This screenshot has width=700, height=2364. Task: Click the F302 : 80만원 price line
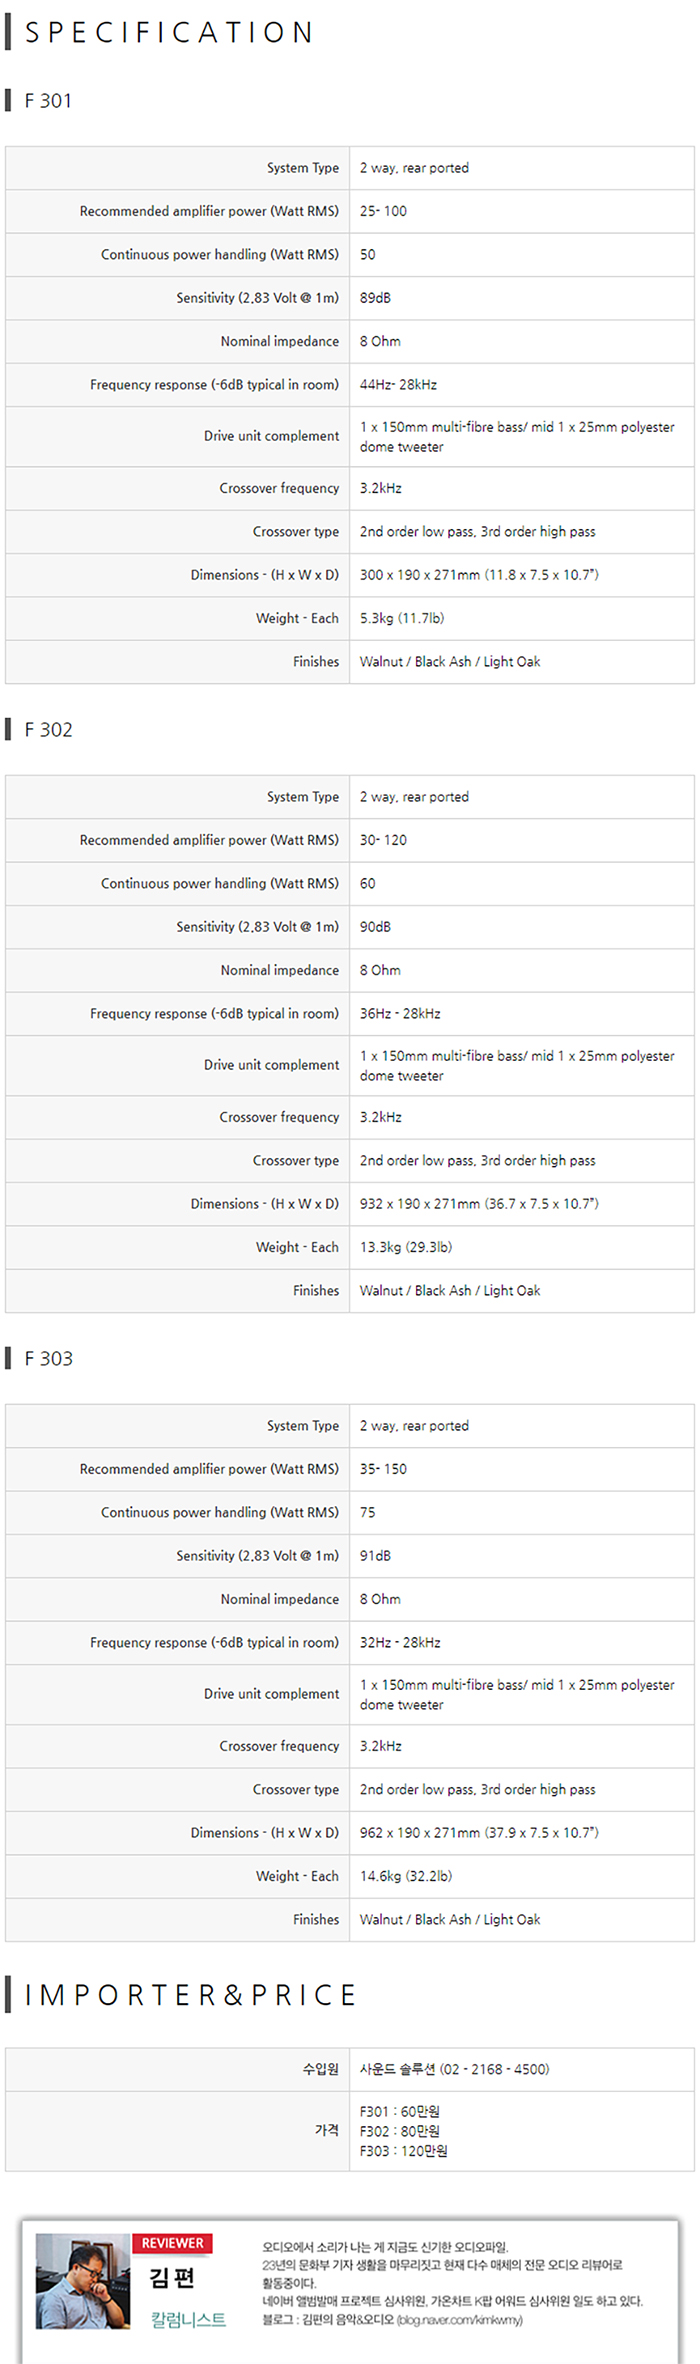point(399,2131)
